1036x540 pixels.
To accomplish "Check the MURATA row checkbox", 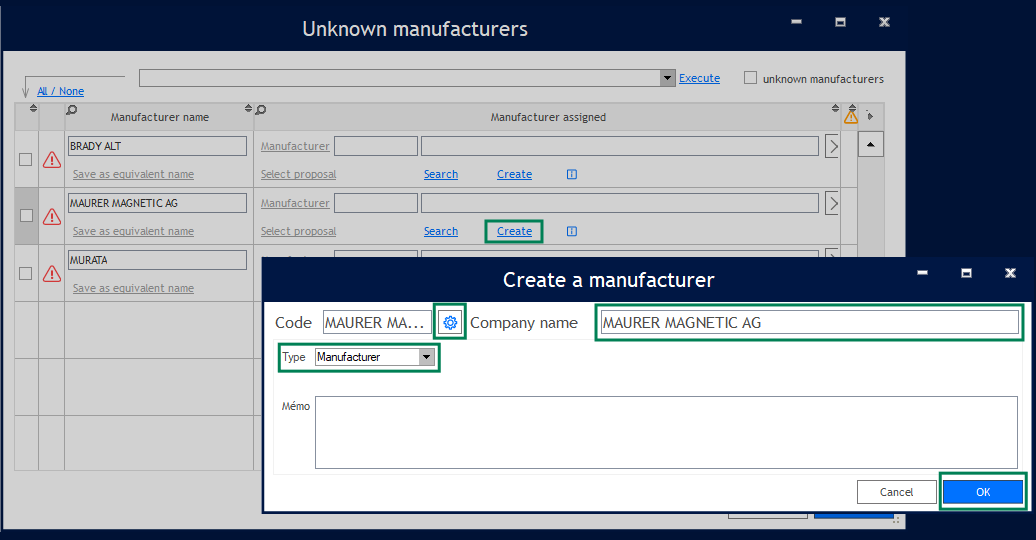I will [x=26, y=273].
